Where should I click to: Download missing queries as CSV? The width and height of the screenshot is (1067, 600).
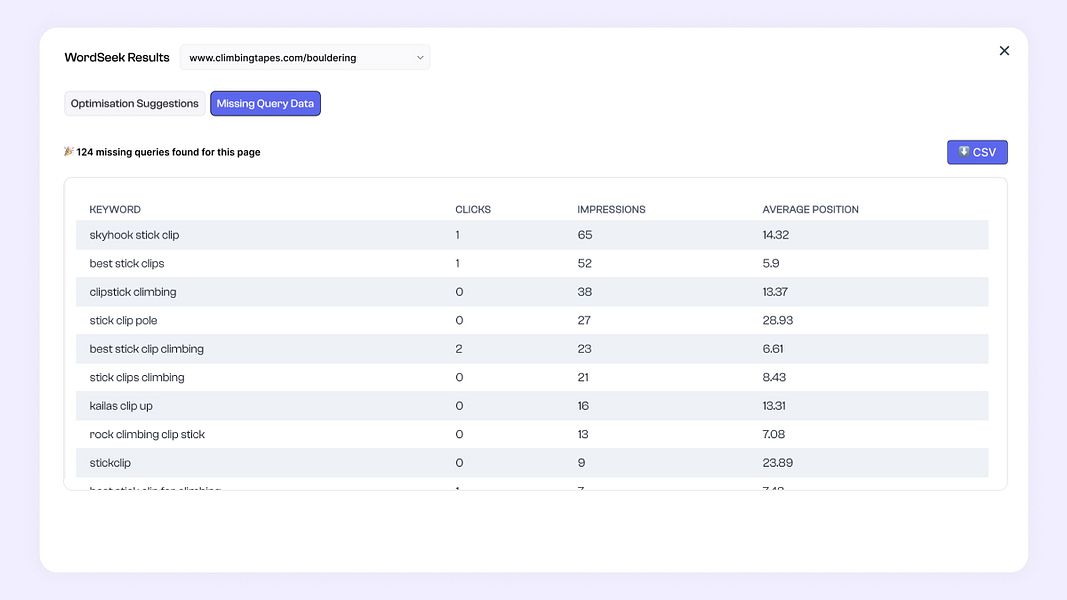tap(977, 152)
